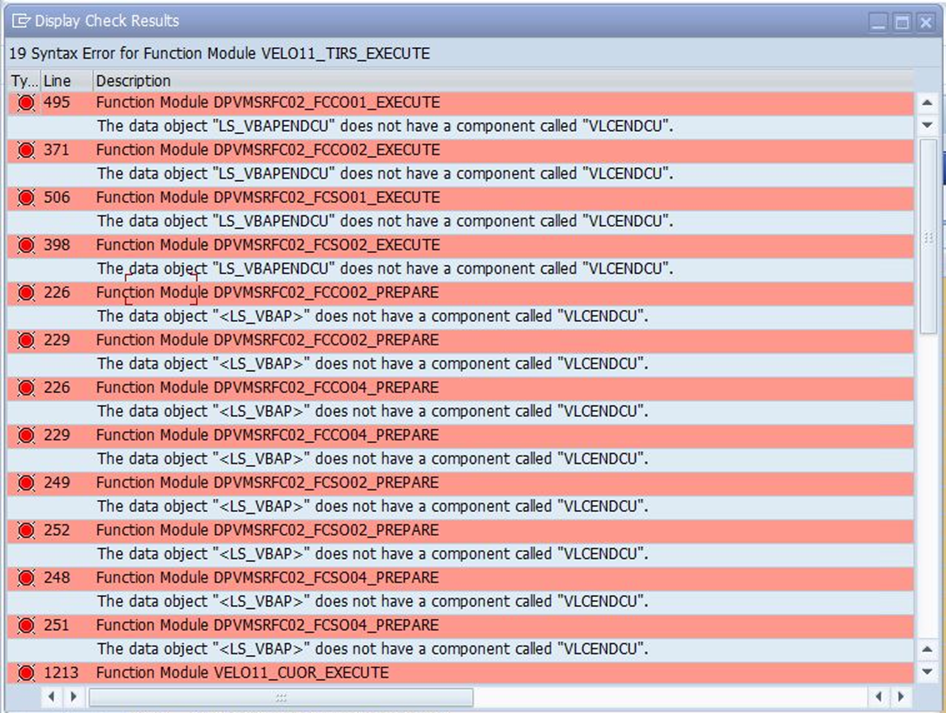The height and width of the screenshot is (713, 946).
Task: Click the red error icon for line 252
Action: [x=26, y=530]
